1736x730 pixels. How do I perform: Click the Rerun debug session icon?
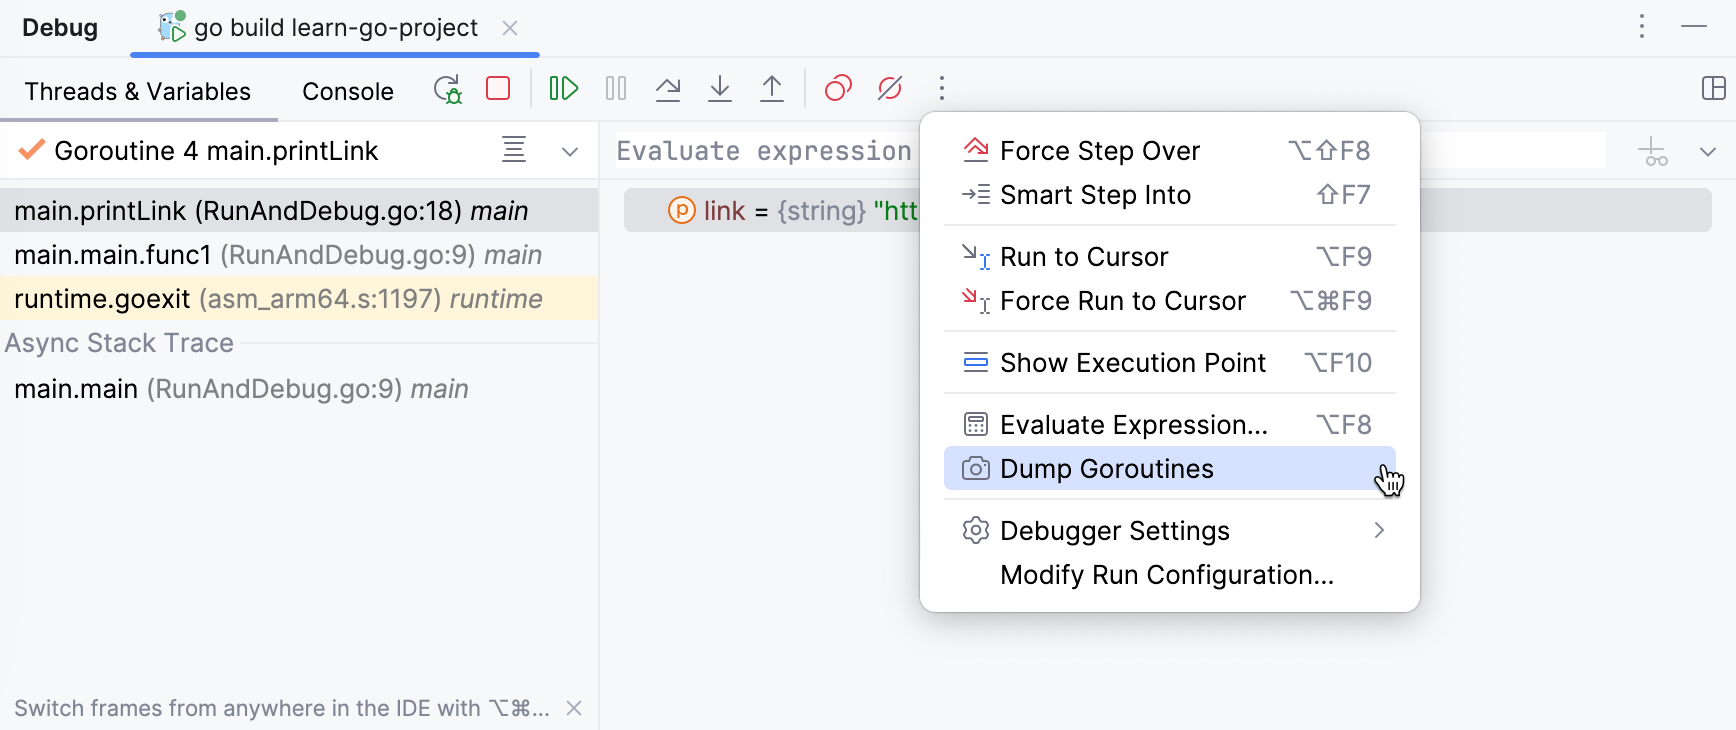[x=447, y=89]
